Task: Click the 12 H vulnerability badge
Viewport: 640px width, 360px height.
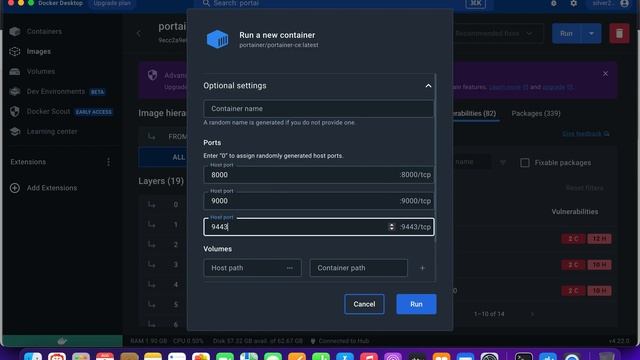Action: (x=599, y=239)
